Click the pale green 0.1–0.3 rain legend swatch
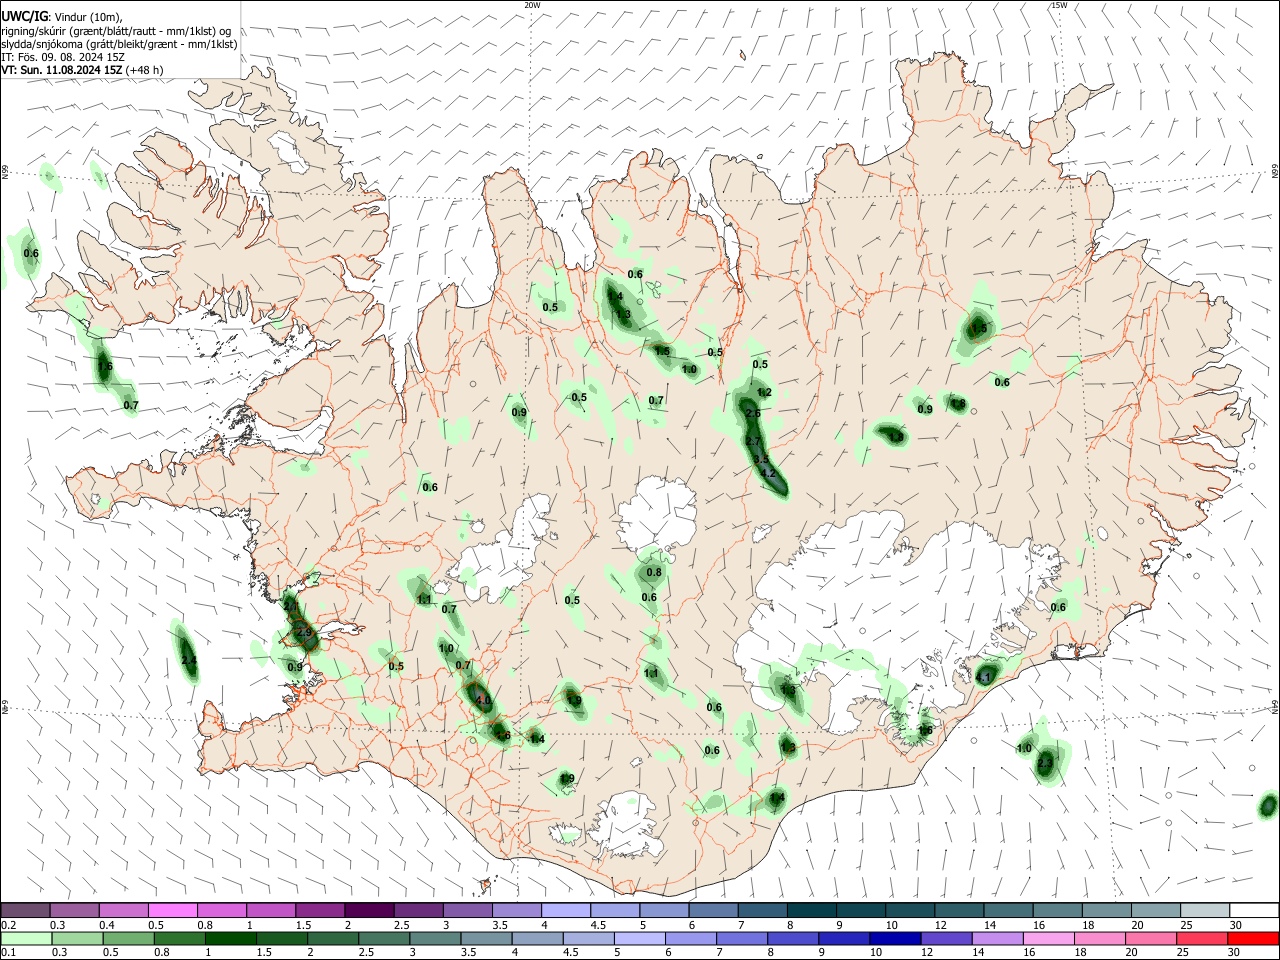1280x960 pixels. pyautogui.click(x=26, y=939)
